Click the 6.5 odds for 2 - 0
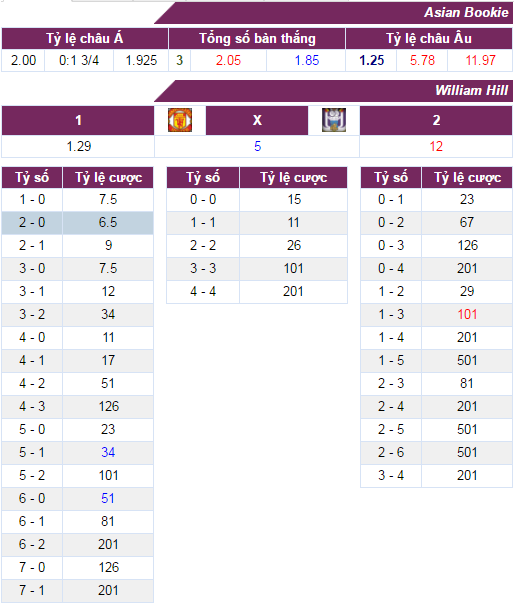 [108, 223]
